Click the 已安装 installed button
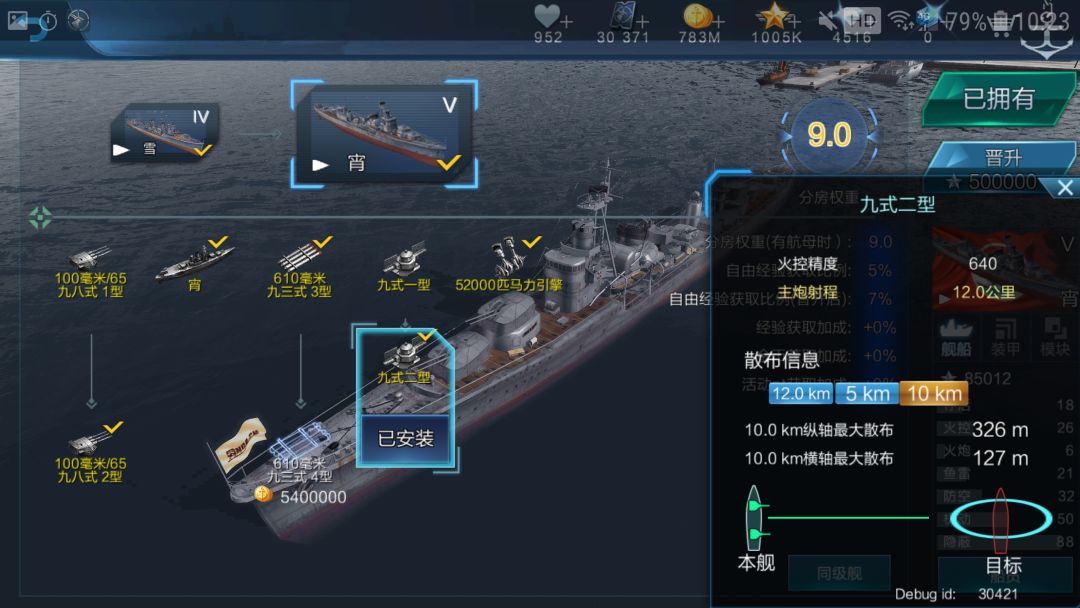This screenshot has height=608, width=1080. pyautogui.click(x=406, y=439)
